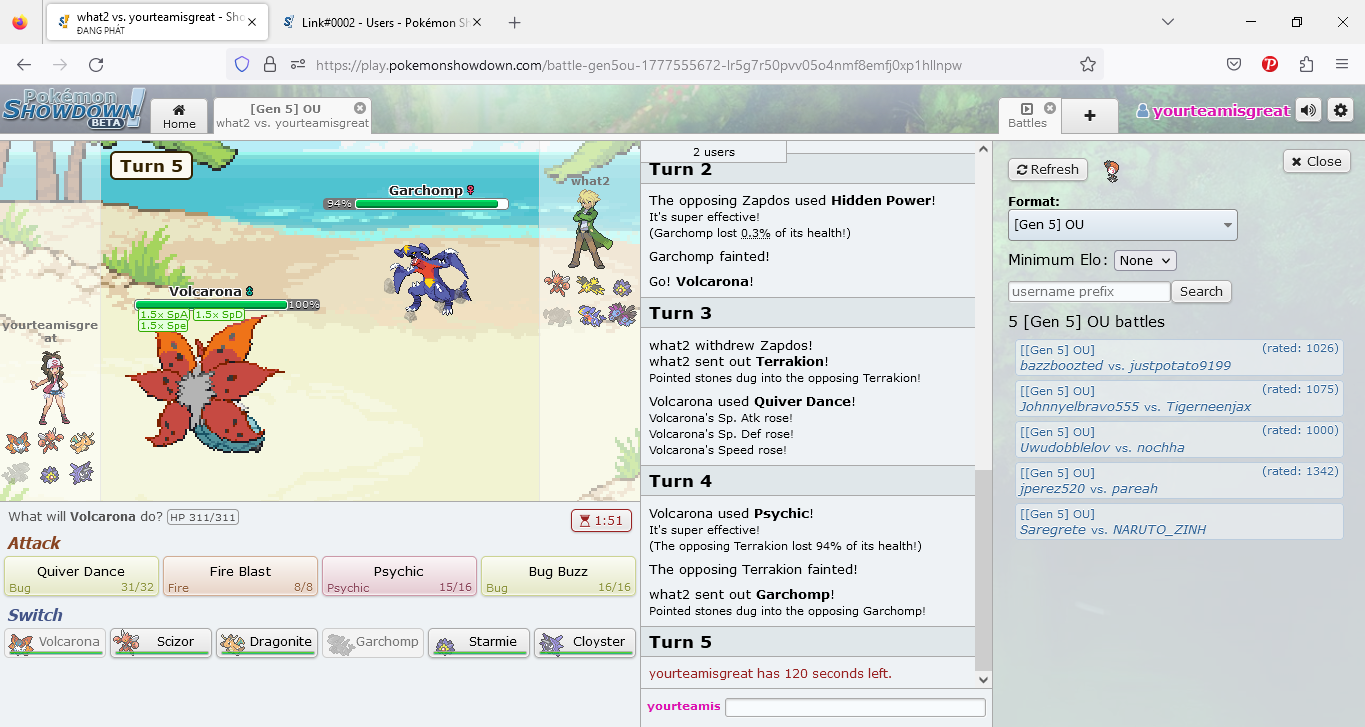Click the Search button
Viewport: 1365px width, 727px height.
1201,292
